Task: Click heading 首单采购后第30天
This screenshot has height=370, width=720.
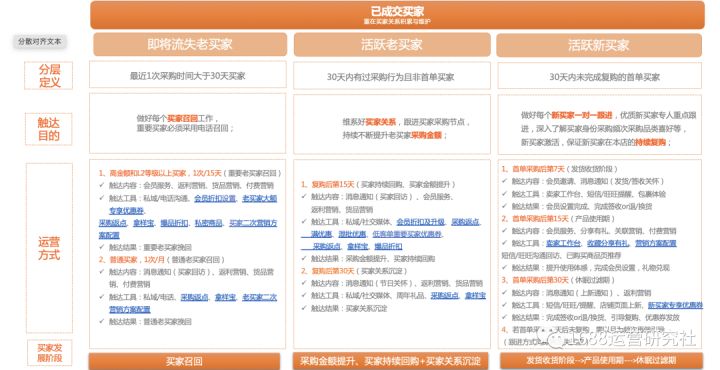Action: pyautogui.click(x=535, y=280)
